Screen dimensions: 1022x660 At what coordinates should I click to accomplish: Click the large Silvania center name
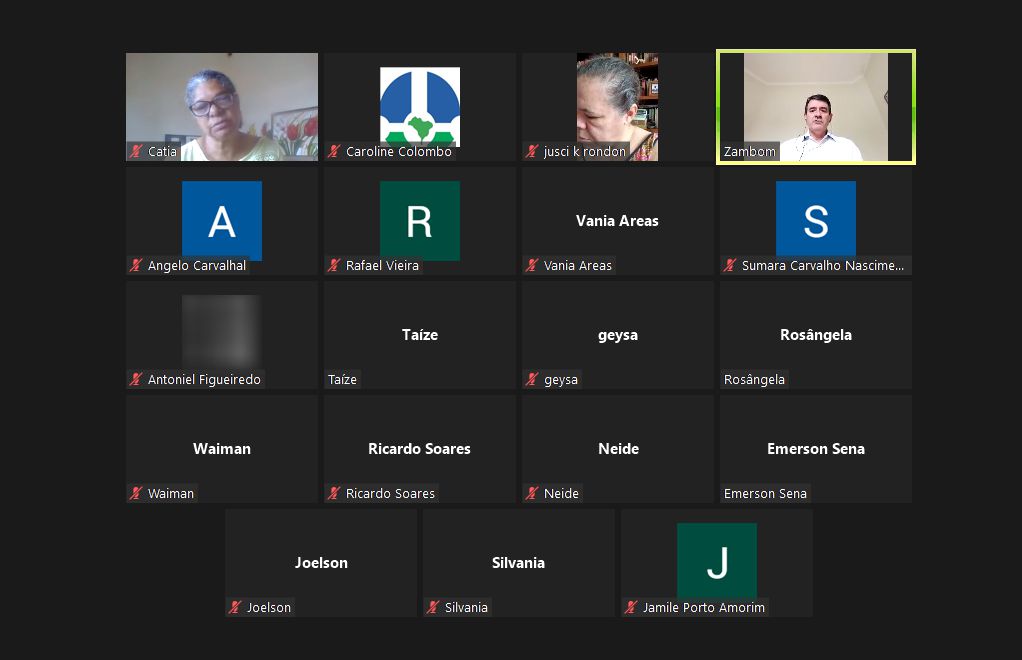518,563
